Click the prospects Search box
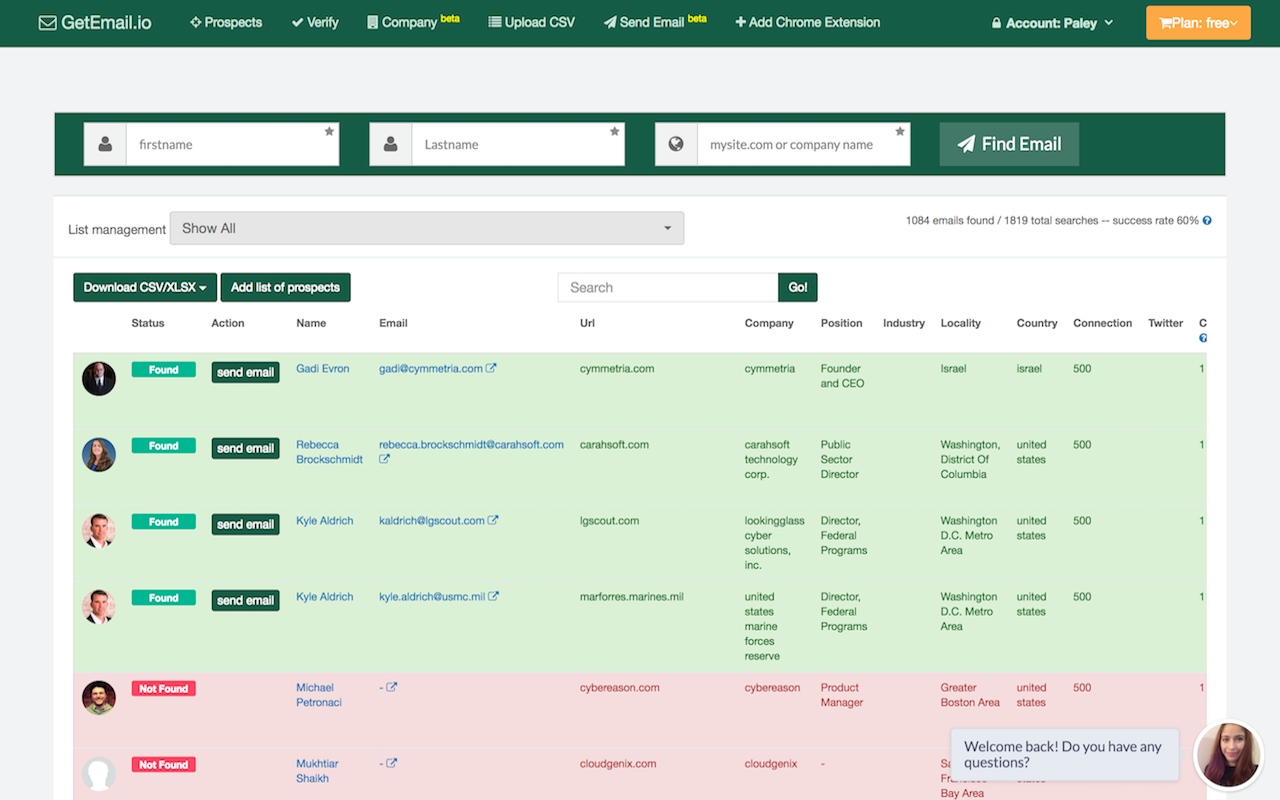The width and height of the screenshot is (1280, 800). pyautogui.click(x=668, y=287)
